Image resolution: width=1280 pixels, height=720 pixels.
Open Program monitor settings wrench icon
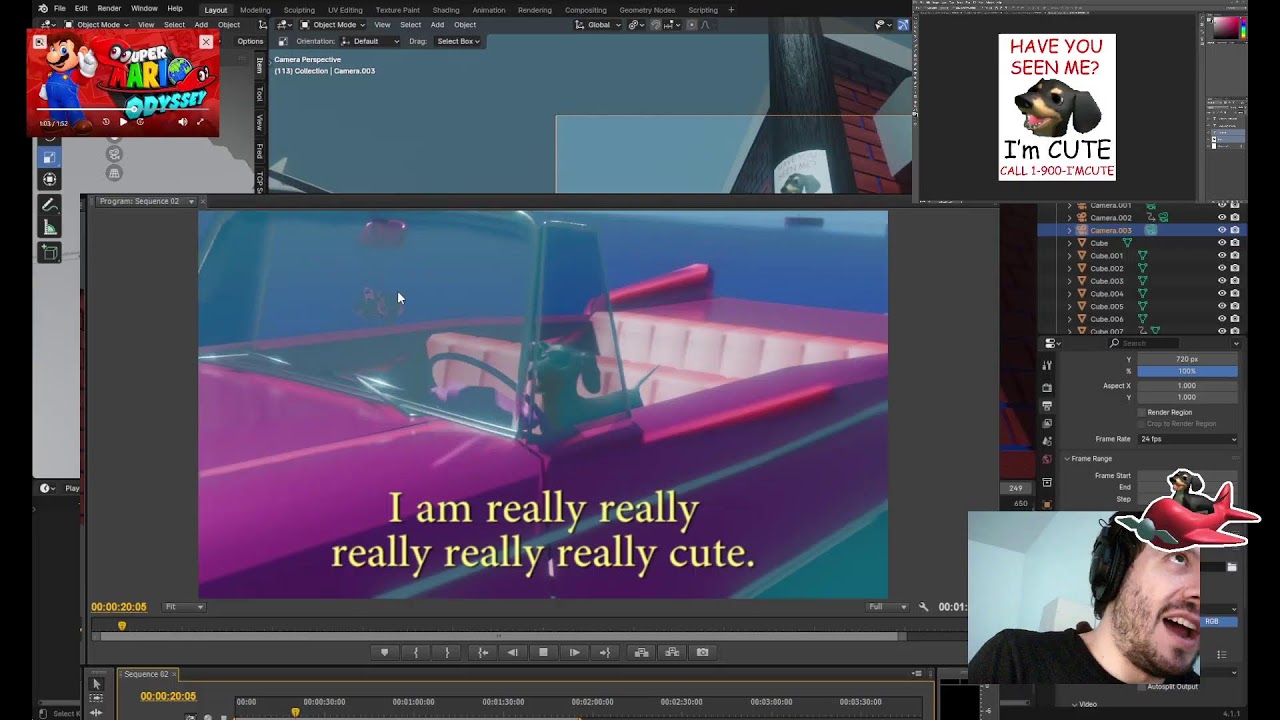coord(924,607)
